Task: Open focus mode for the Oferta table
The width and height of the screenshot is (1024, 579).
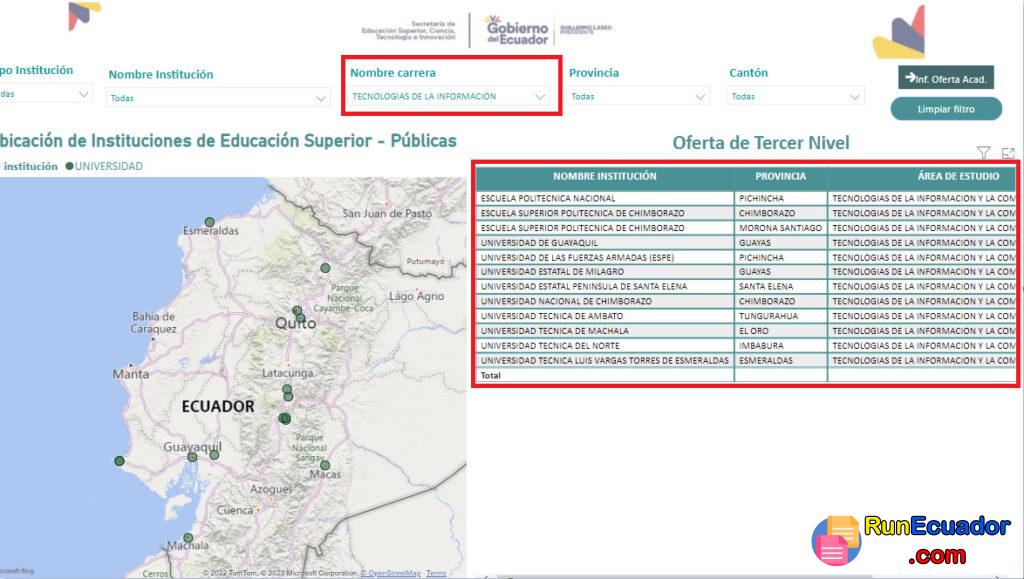Action: (1008, 150)
